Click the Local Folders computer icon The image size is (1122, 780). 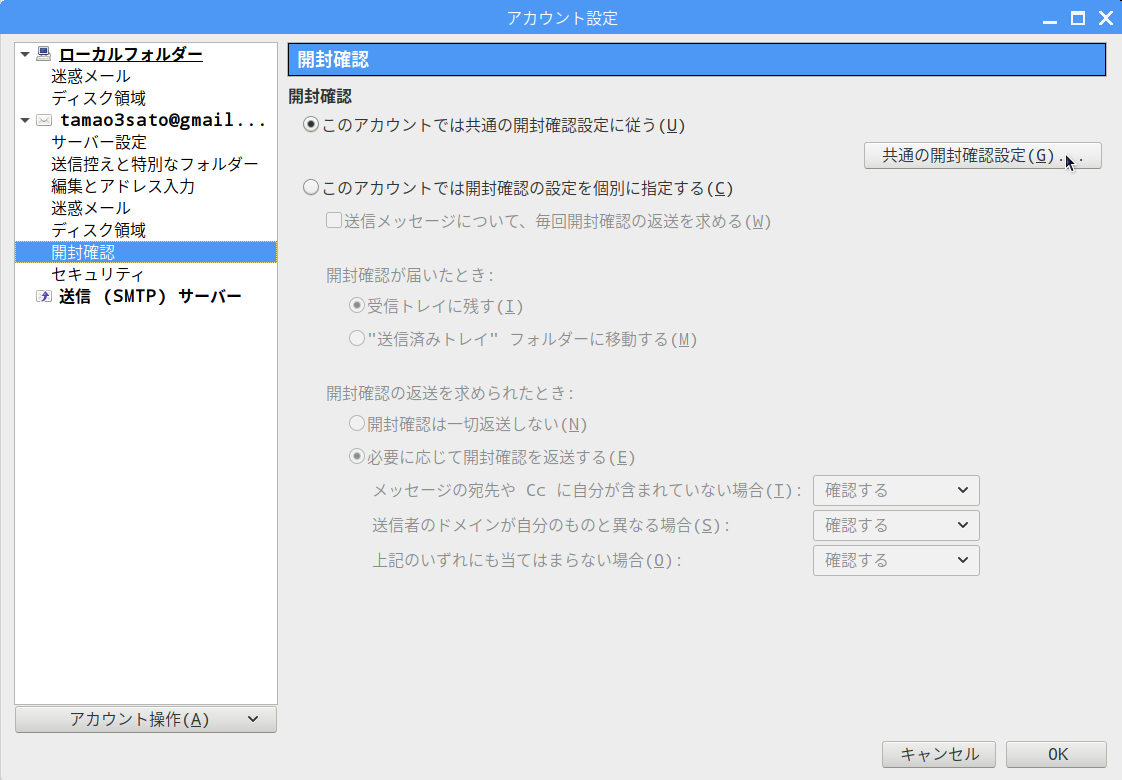(x=44, y=54)
